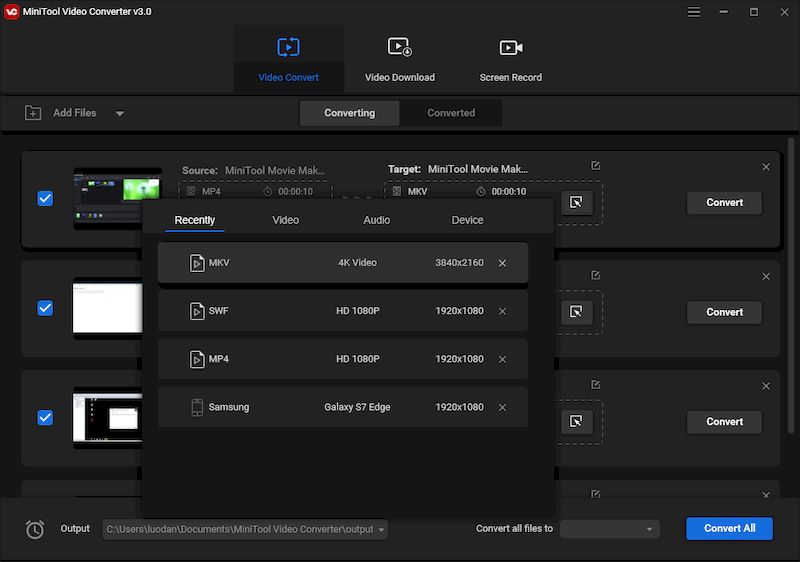Image resolution: width=800 pixels, height=562 pixels.
Task: Click the Video Convert icon
Action: click(x=288, y=47)
